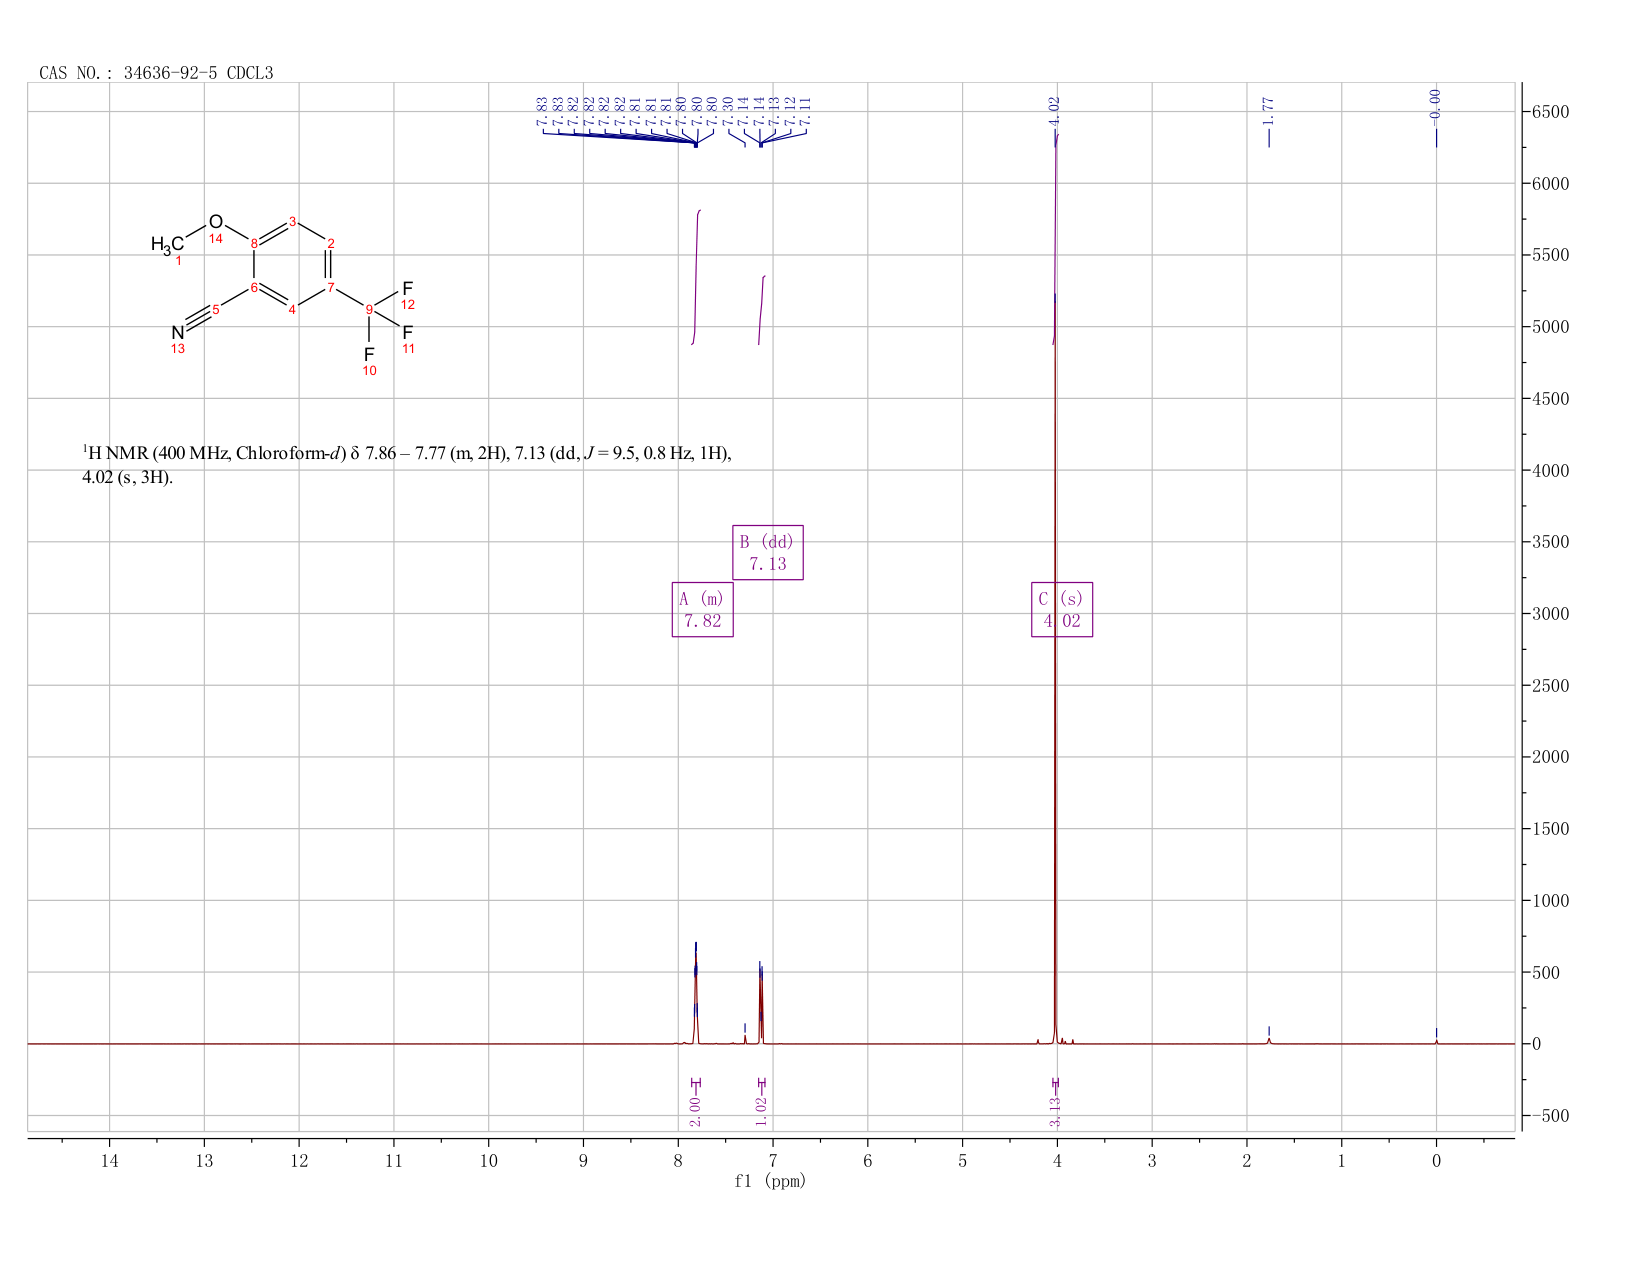Click the multiplet peak near 7.82 ppm
Image resolution: width=1650 pixels, height=1275 pixels.
[695, 995]
